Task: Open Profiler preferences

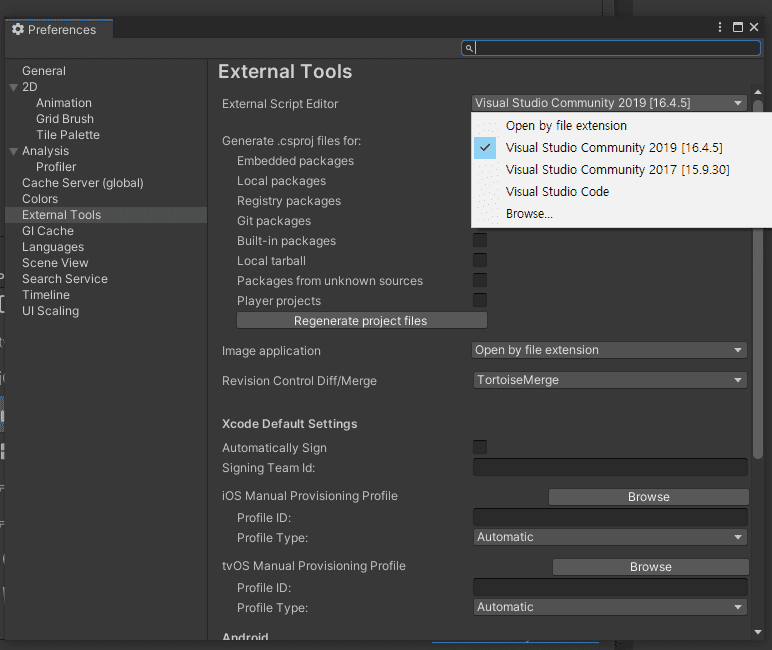Action: (x=56, y=167)
